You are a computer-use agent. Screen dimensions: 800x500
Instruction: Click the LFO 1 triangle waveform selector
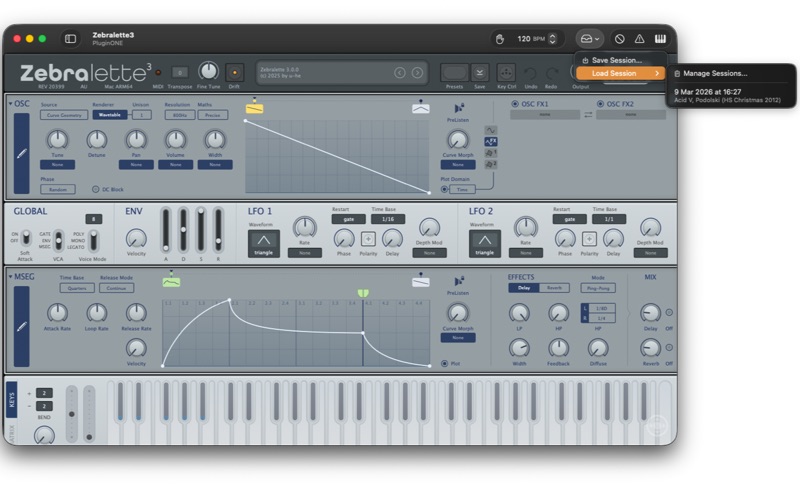pyautogui.click(x=264, y=243)
